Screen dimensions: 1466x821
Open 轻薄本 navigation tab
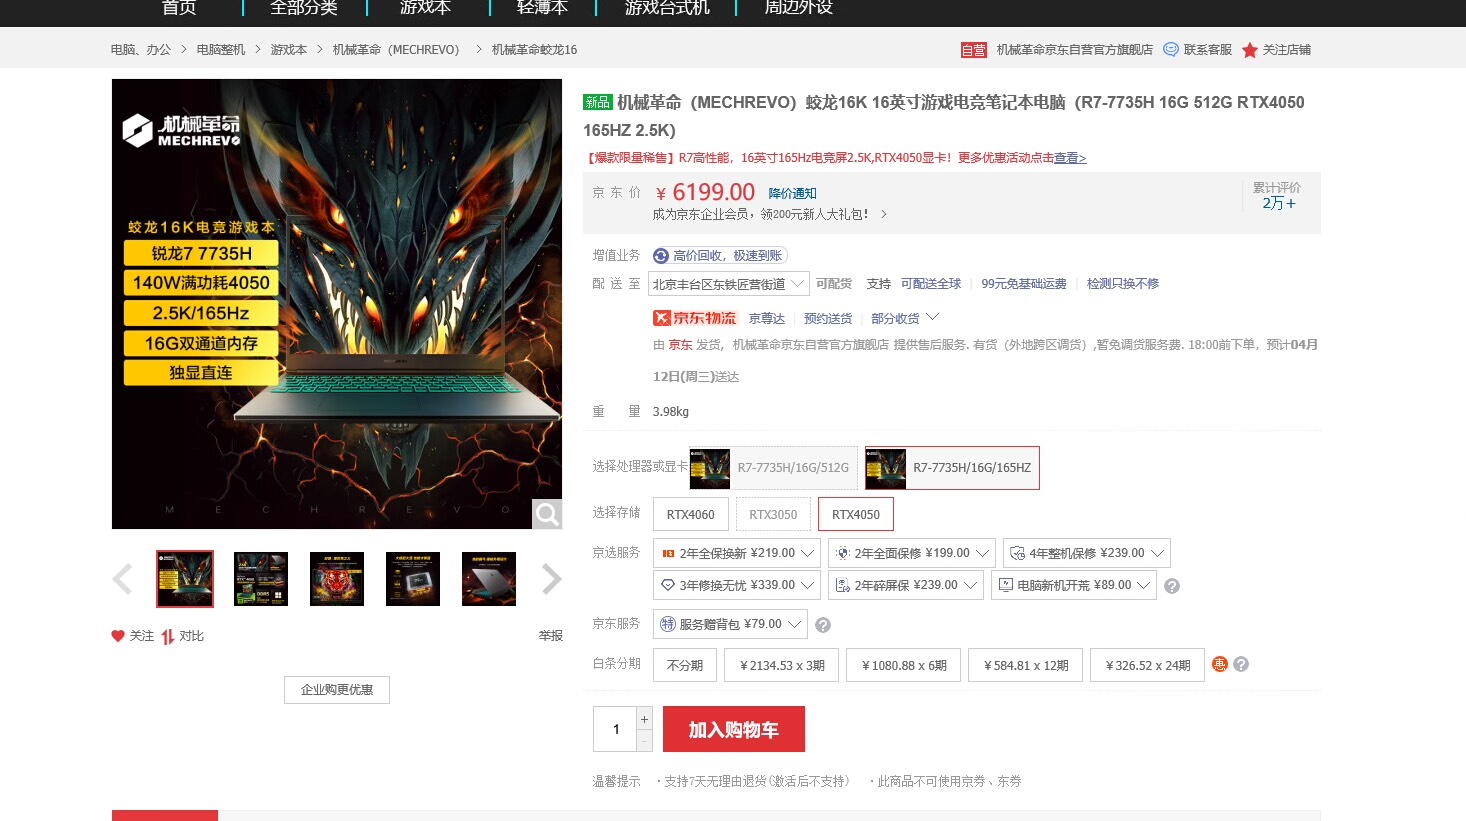542,8
